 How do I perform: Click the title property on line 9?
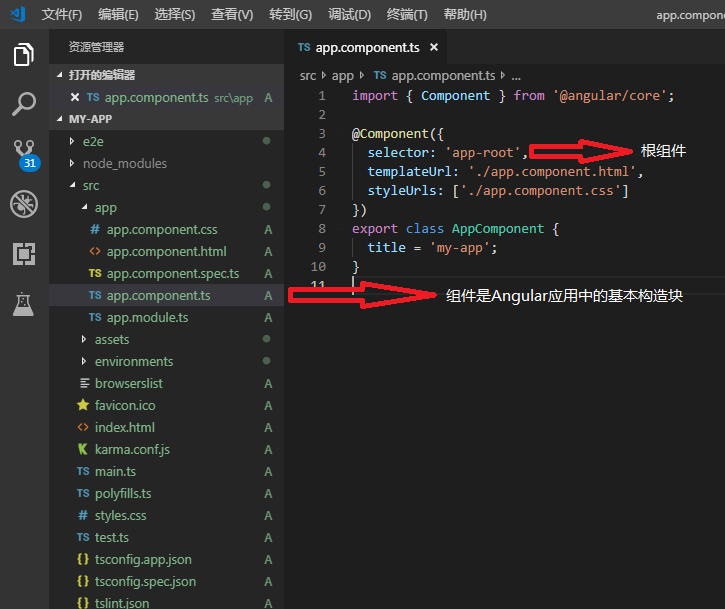click(387, 247)
